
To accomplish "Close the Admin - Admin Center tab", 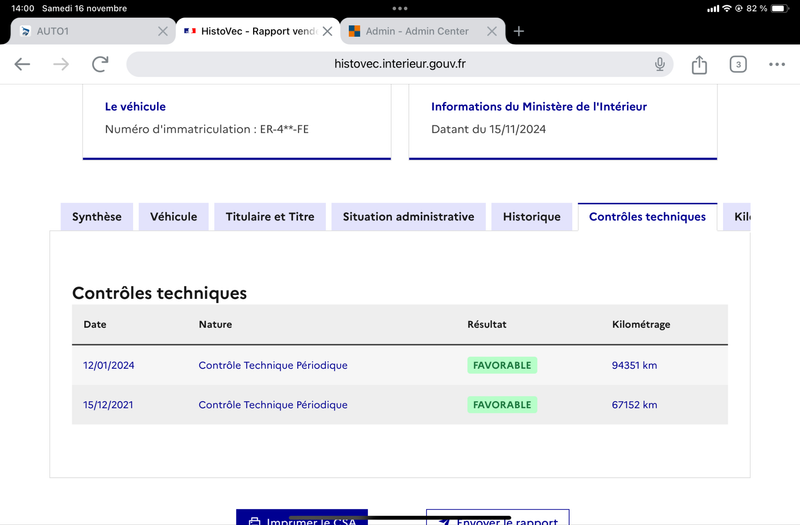I will pos(492,31).
